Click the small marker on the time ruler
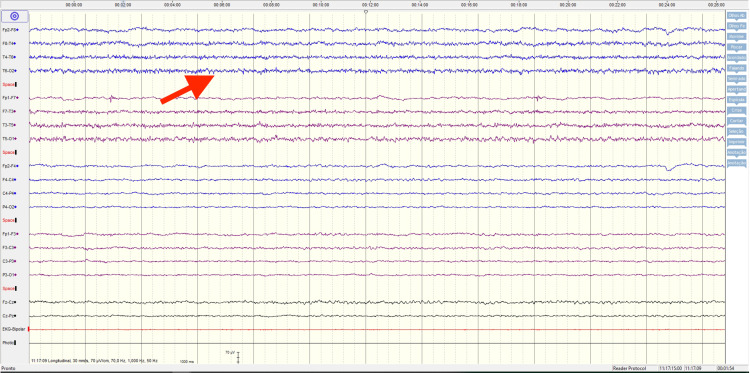Viewport: 750px width, 373px height. 366,11
